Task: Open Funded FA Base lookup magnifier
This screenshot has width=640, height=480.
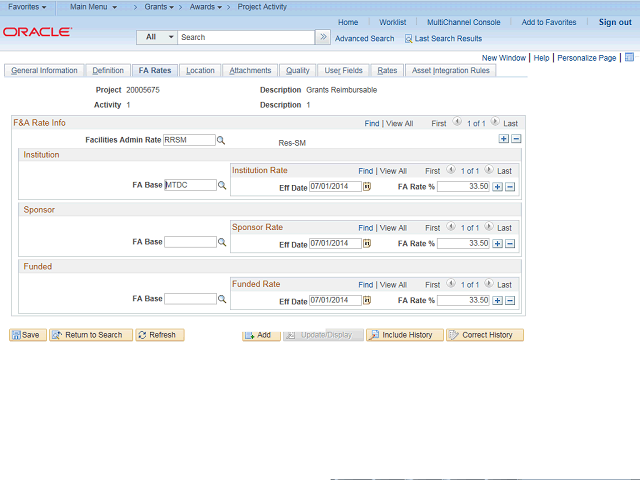Action: [222, 299]
